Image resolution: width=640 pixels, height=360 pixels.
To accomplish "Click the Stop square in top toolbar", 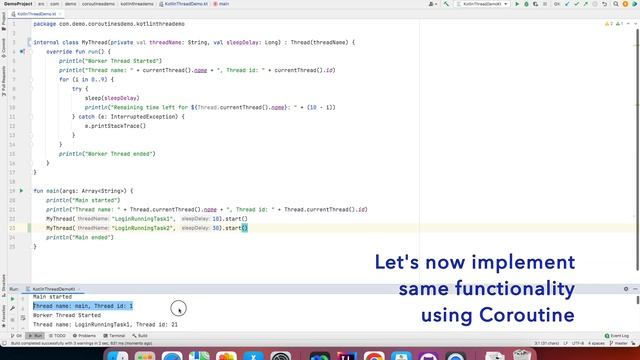I will tap(545, 4).
